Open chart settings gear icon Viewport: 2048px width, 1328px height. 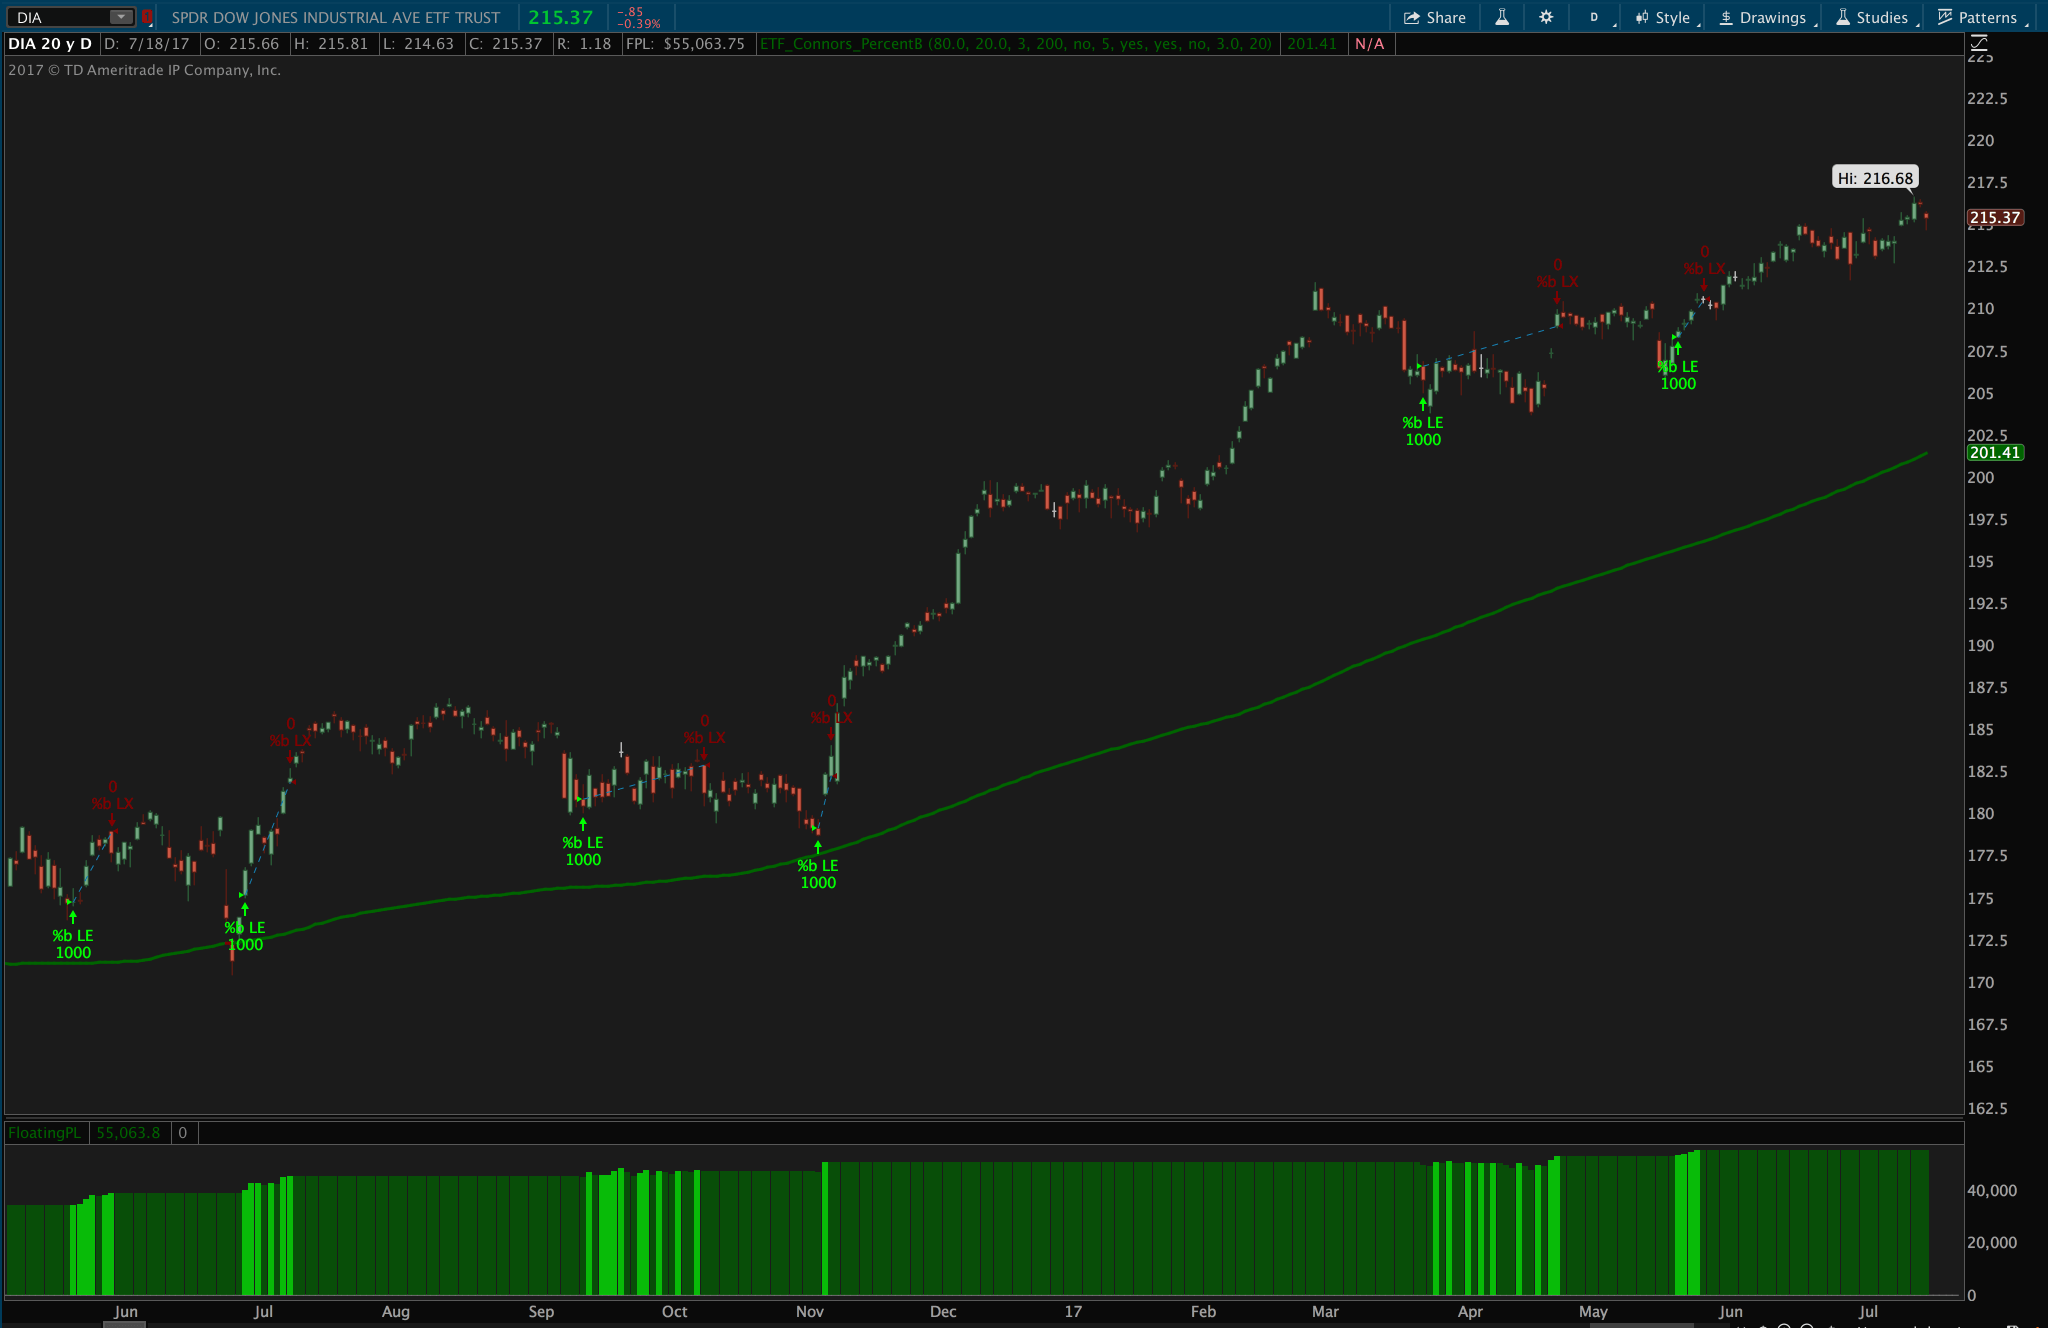(x=1545, y=17)
